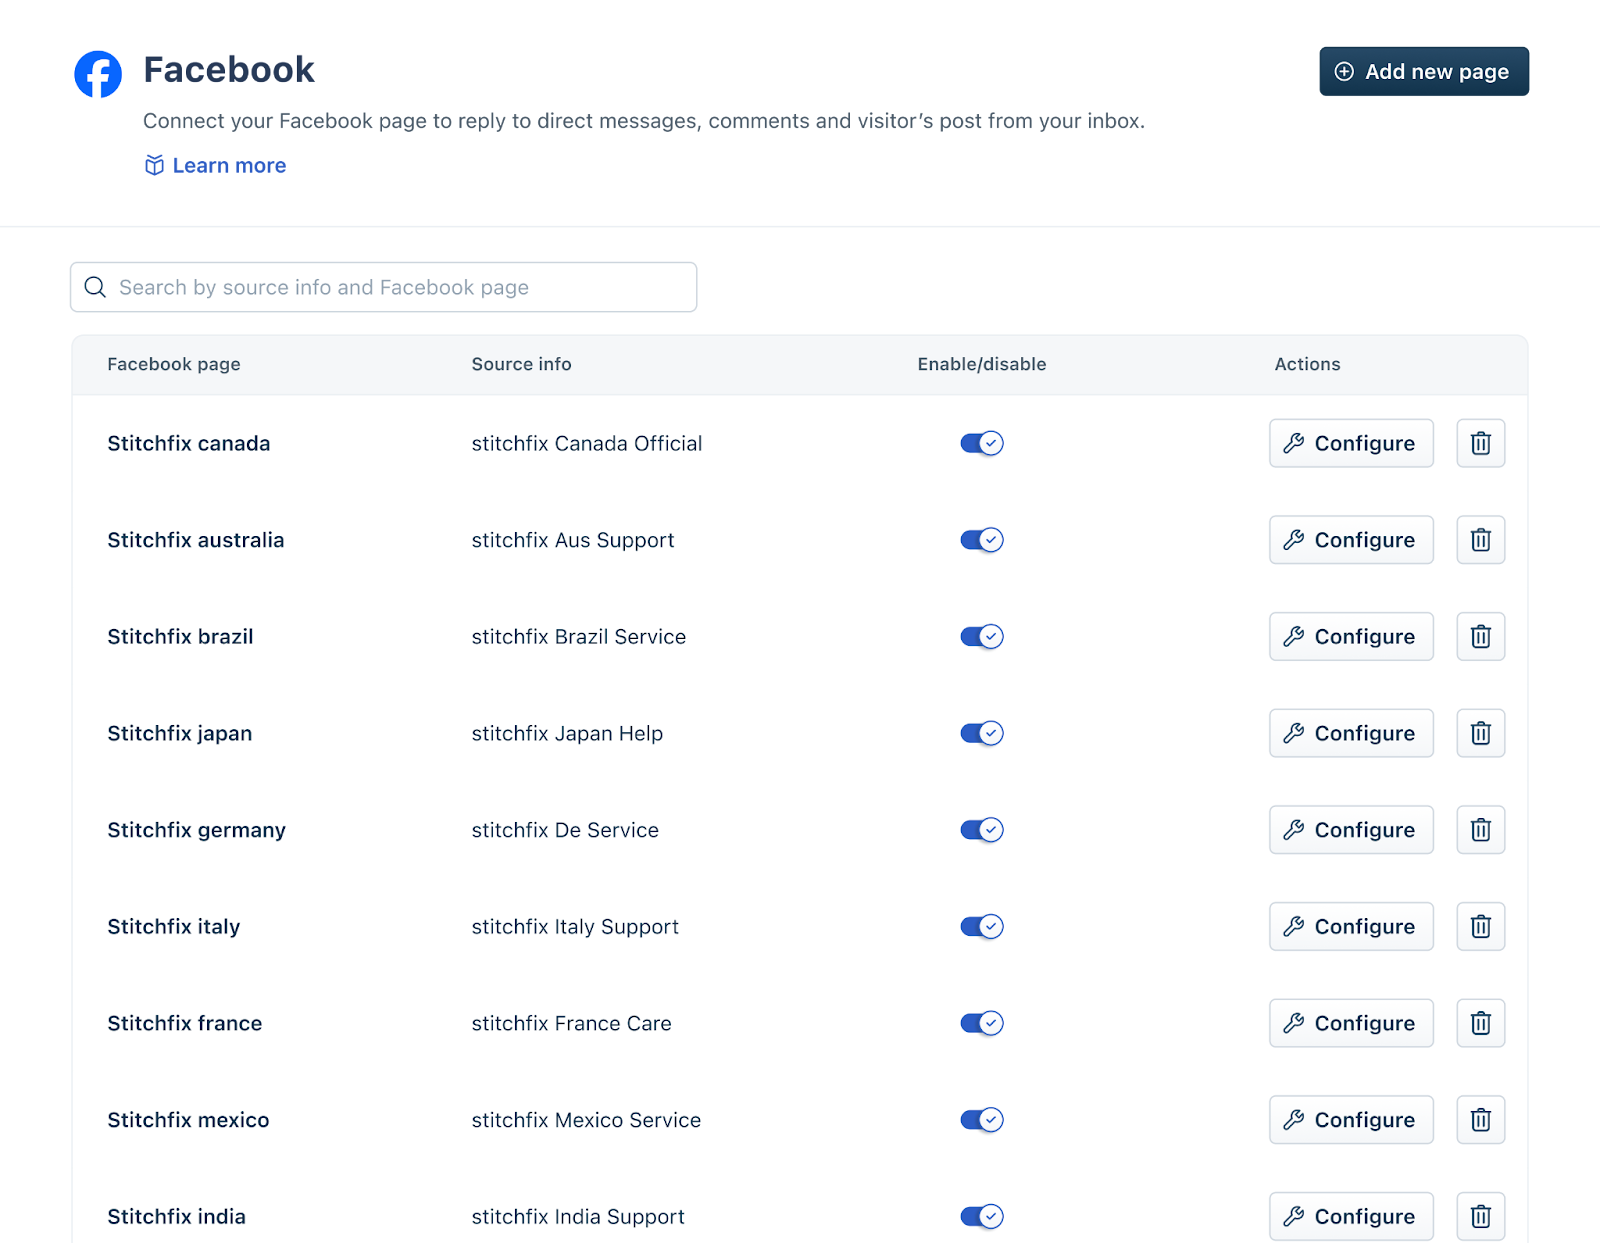Delete the Stitchfix brazil page

click(x=1480, y=636)
